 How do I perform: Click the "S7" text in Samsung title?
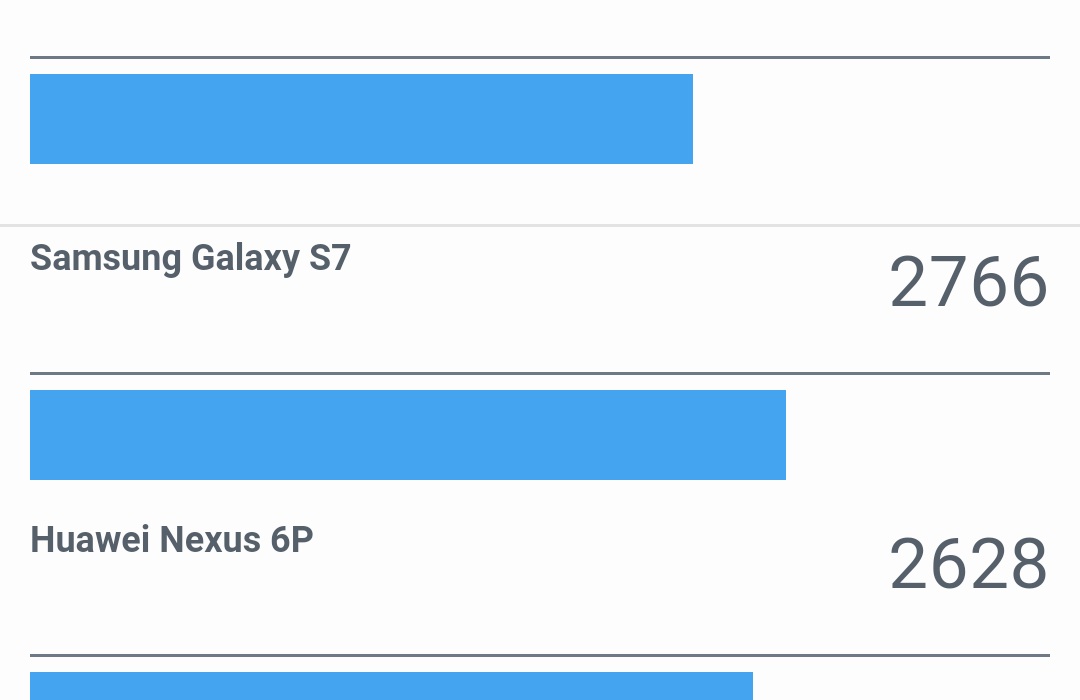click(330, 258)
